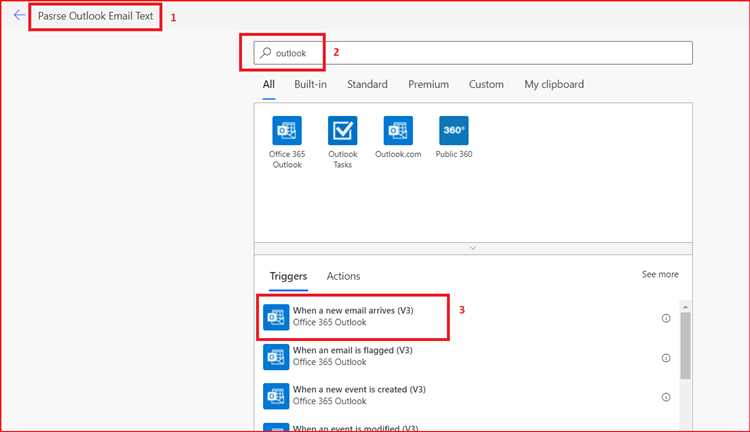Image resolution: width=750 pixels, height=432 pixels.
Task: Choose the Outlook Tasks connector icon
Action: [x=342, y=130]
